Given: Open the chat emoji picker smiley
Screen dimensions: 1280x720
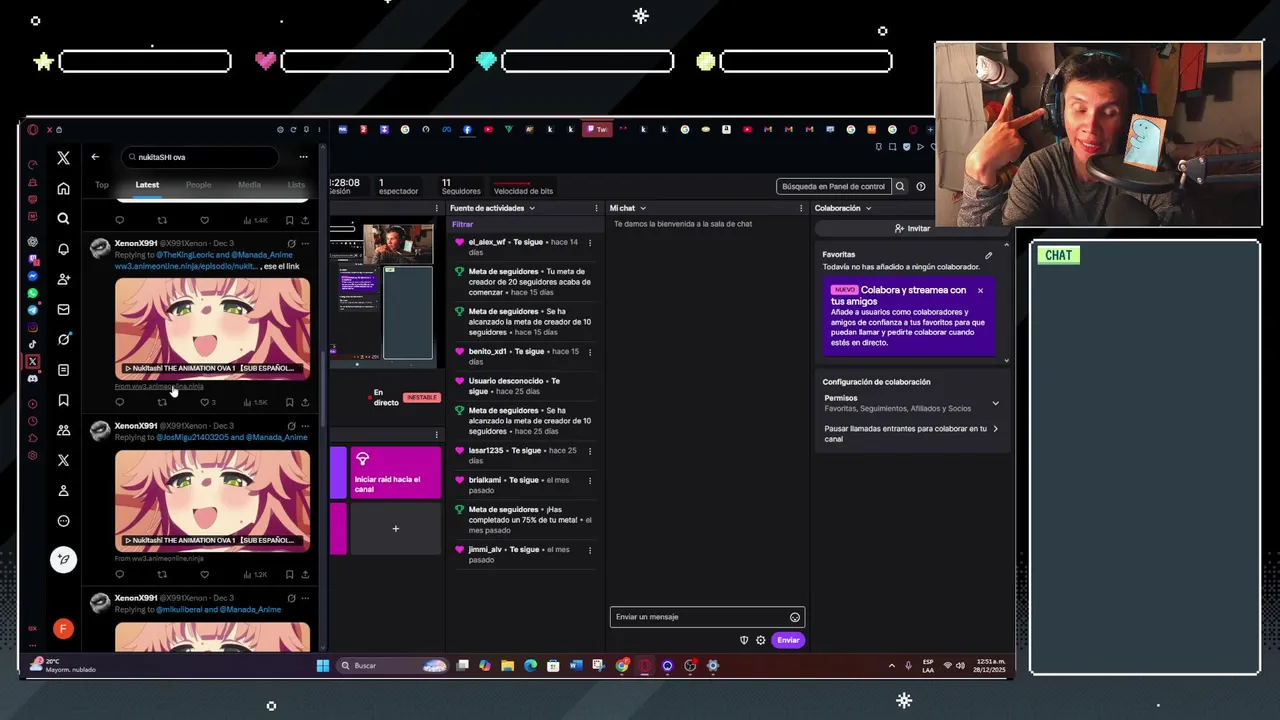Looking at the screenshot, I should 795,617.
